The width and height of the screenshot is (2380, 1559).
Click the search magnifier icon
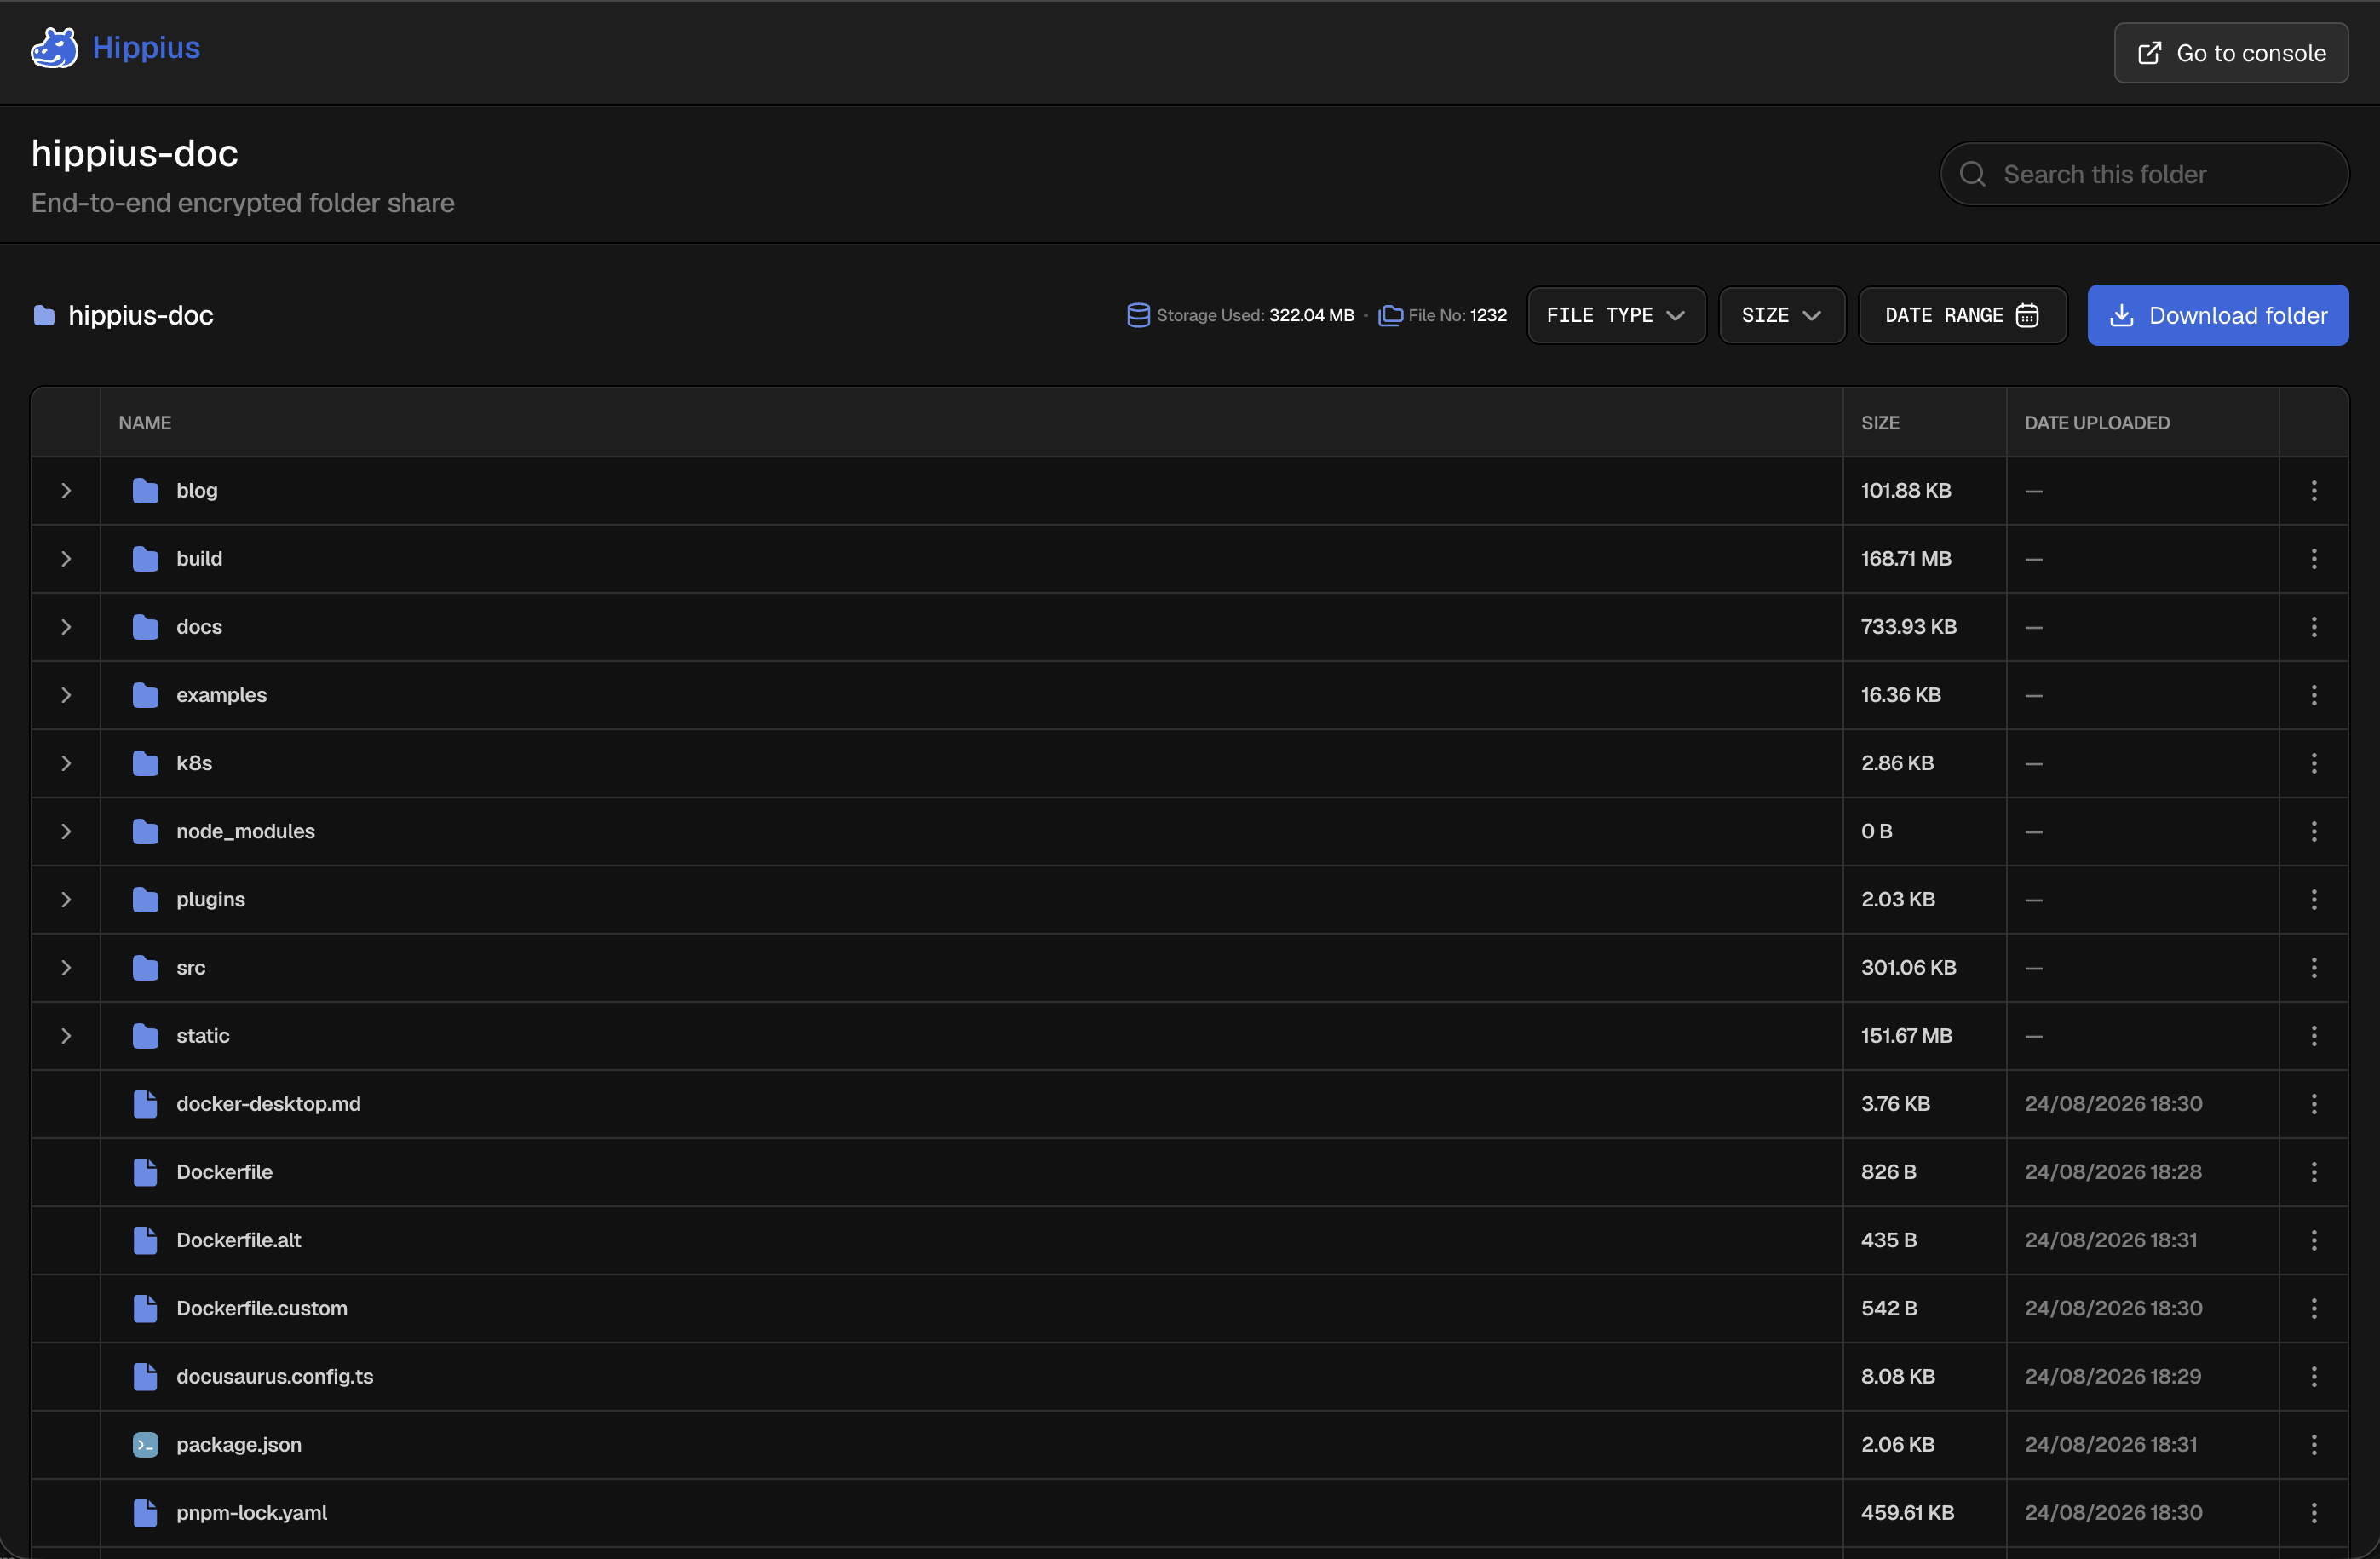(x=1972, y=174)
